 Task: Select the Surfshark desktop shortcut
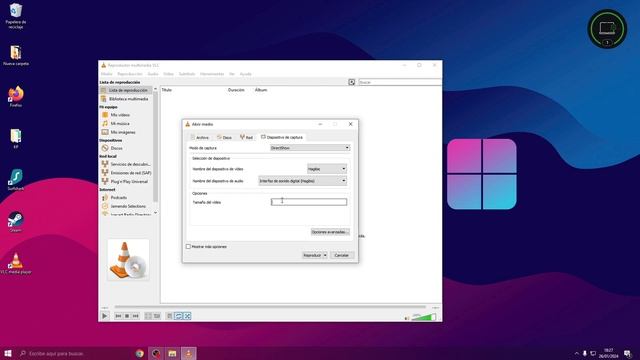point(16,180)
